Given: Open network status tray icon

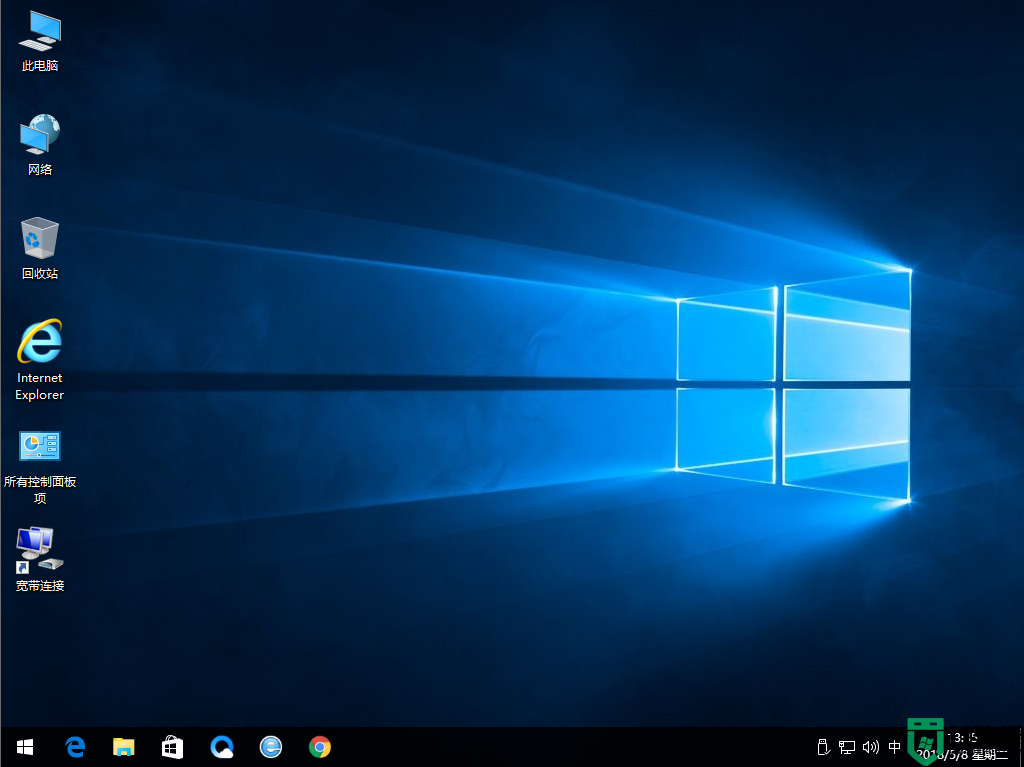Looking at the screenshot, I should 847,747.
